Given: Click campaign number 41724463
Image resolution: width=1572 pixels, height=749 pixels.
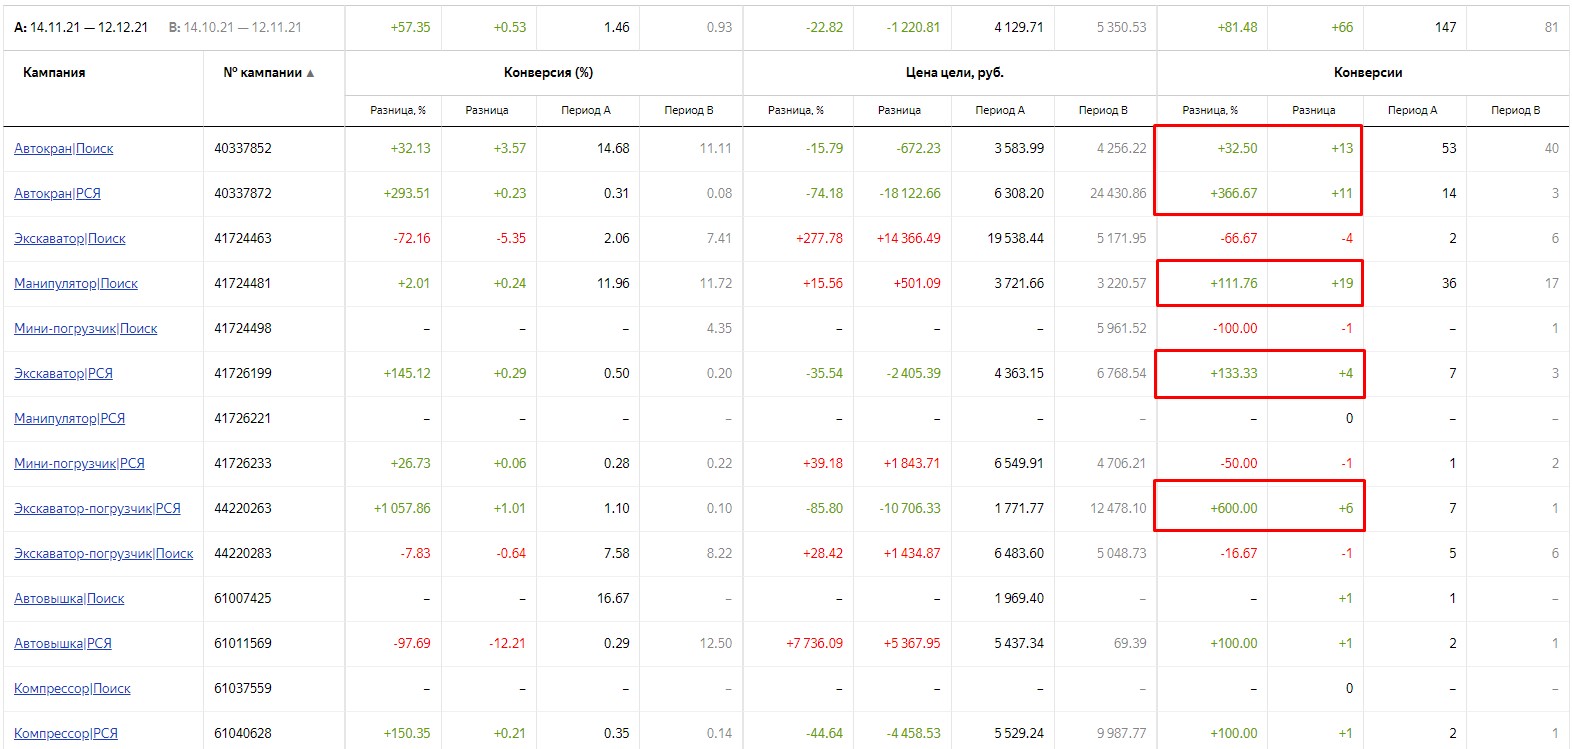Looking at the screenshot, I should coord(243,238).
